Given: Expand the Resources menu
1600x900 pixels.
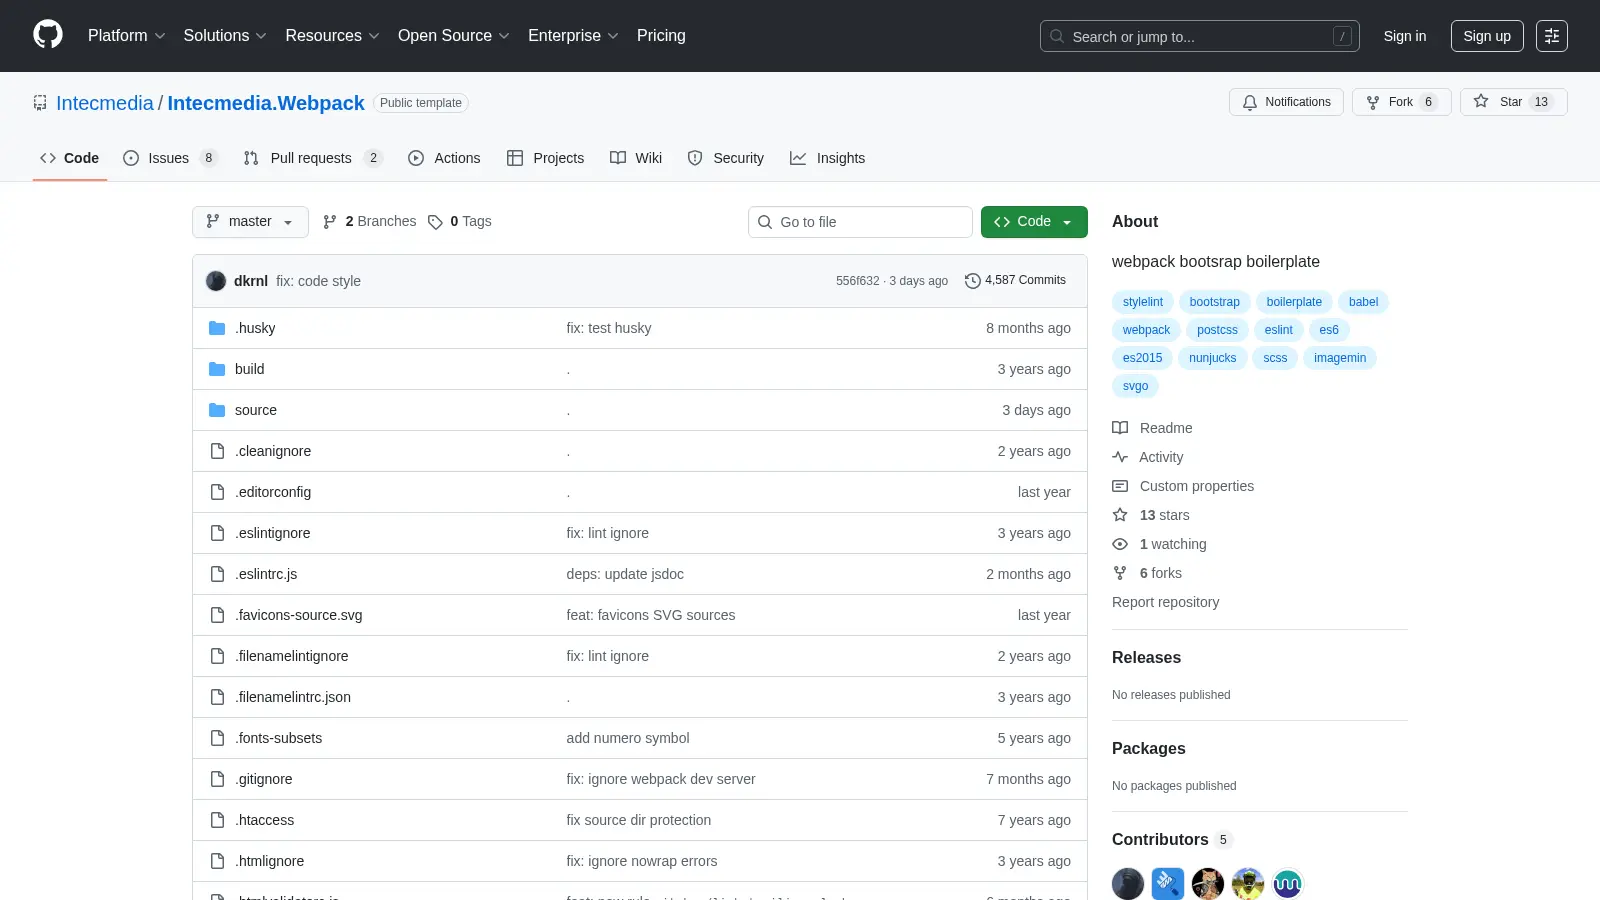Looking at the screenshot, I should (332, 36).
